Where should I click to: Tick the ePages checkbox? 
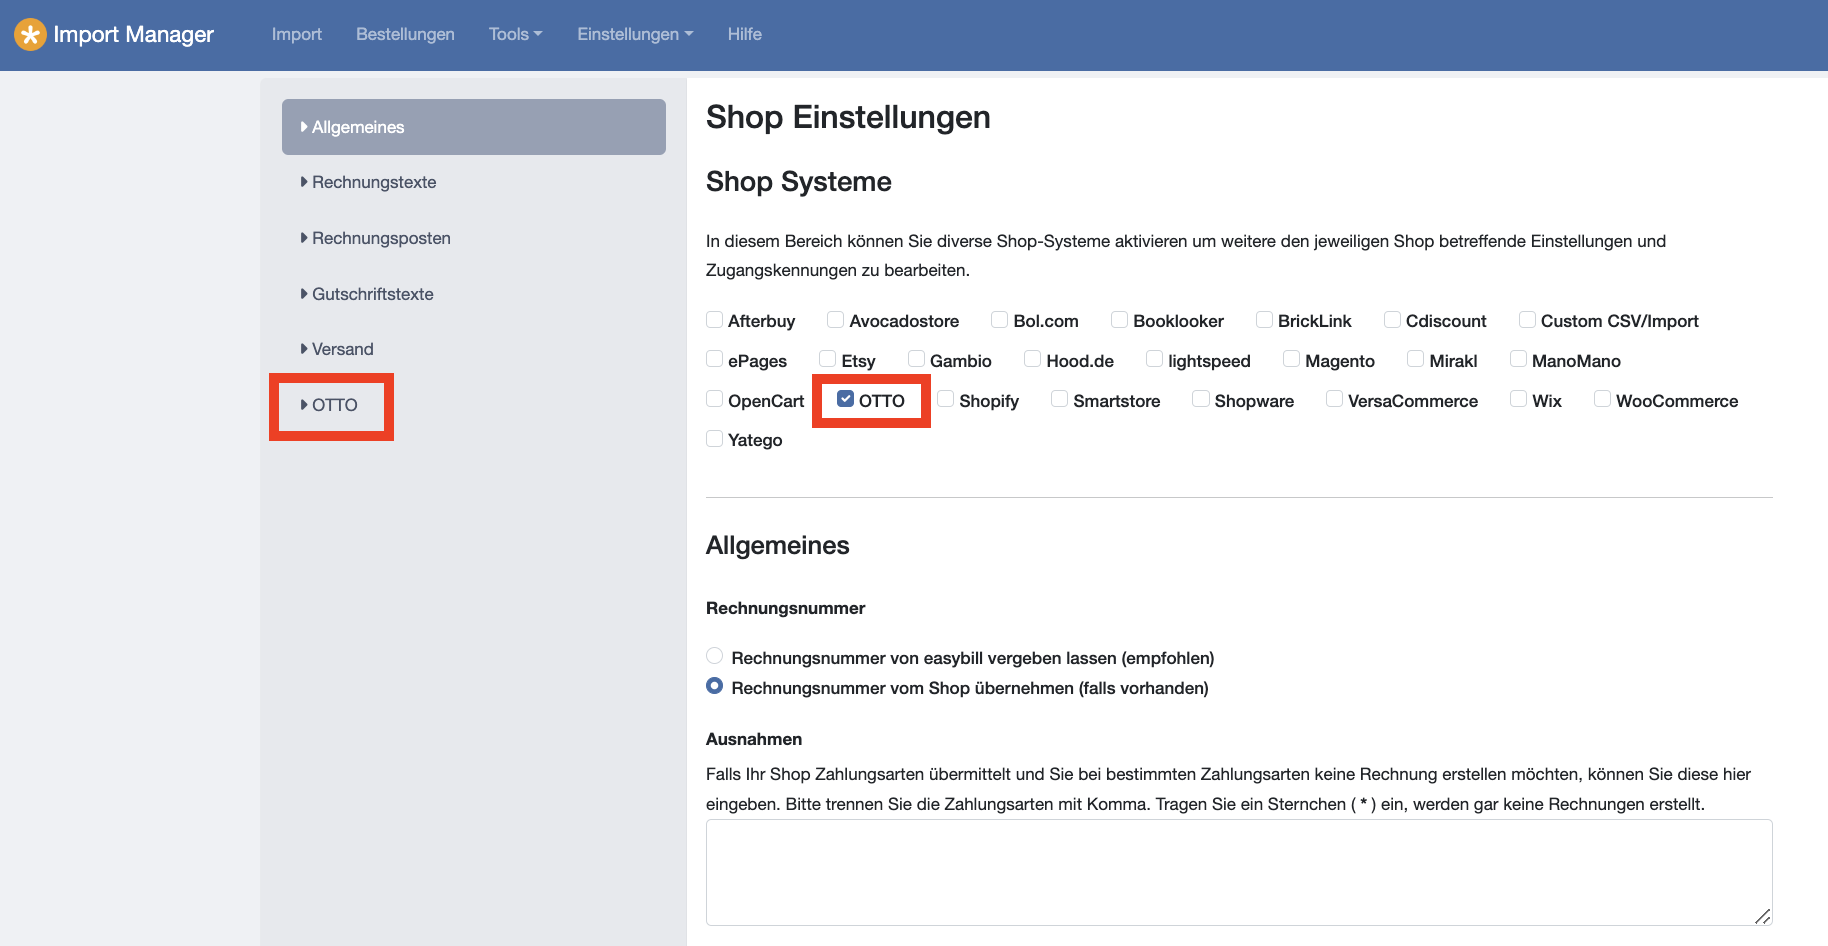[x=715, y=359]
